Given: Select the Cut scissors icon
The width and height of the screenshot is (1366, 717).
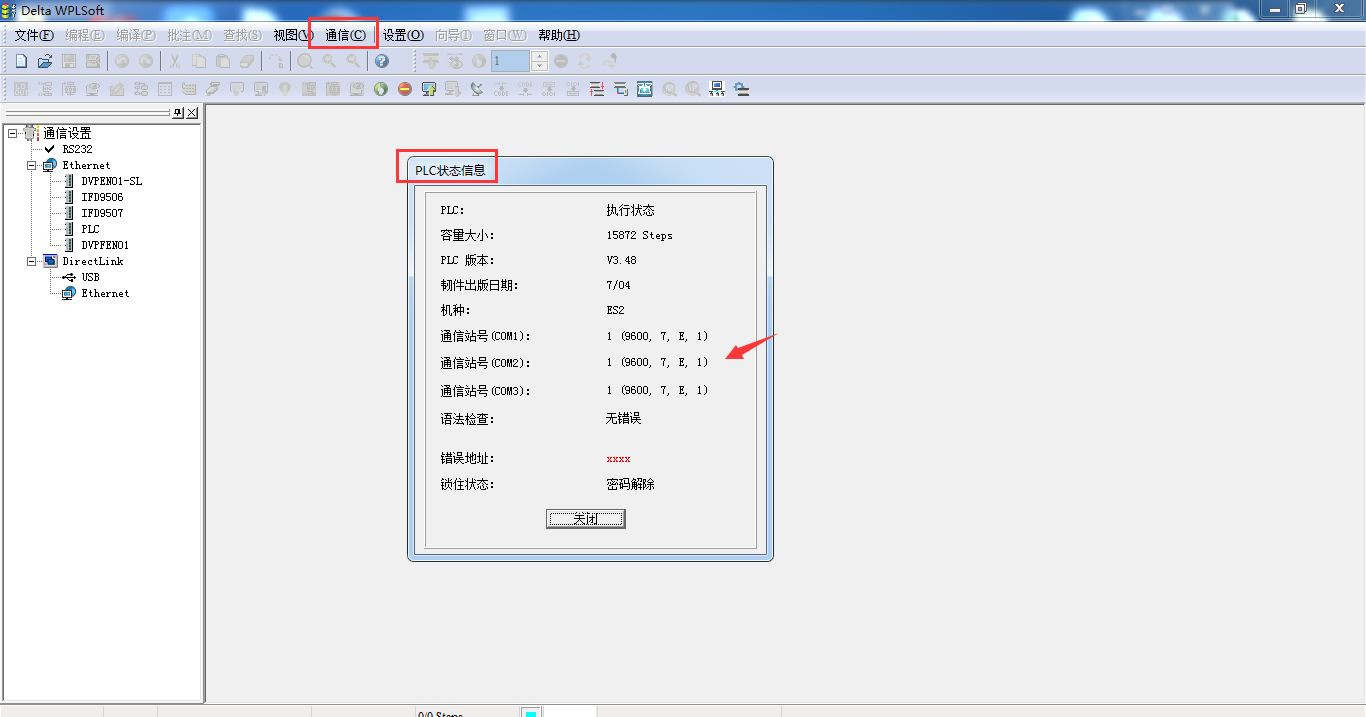Looking at the screenshot, I should click(x=174, y=61).
